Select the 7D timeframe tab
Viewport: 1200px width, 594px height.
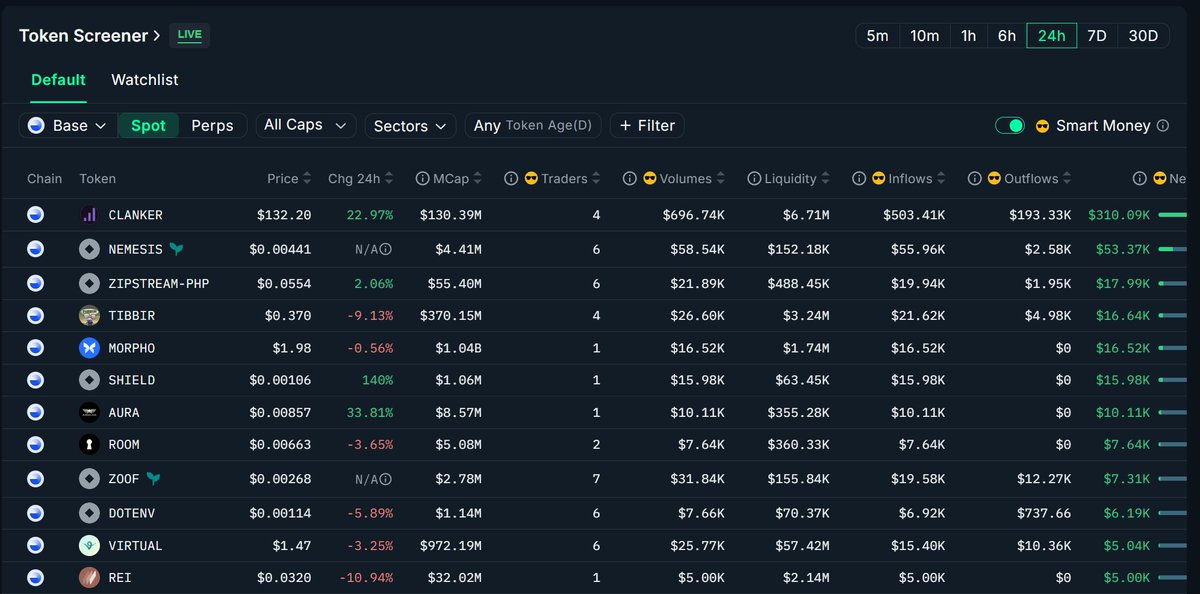(x=1096, y=36)
